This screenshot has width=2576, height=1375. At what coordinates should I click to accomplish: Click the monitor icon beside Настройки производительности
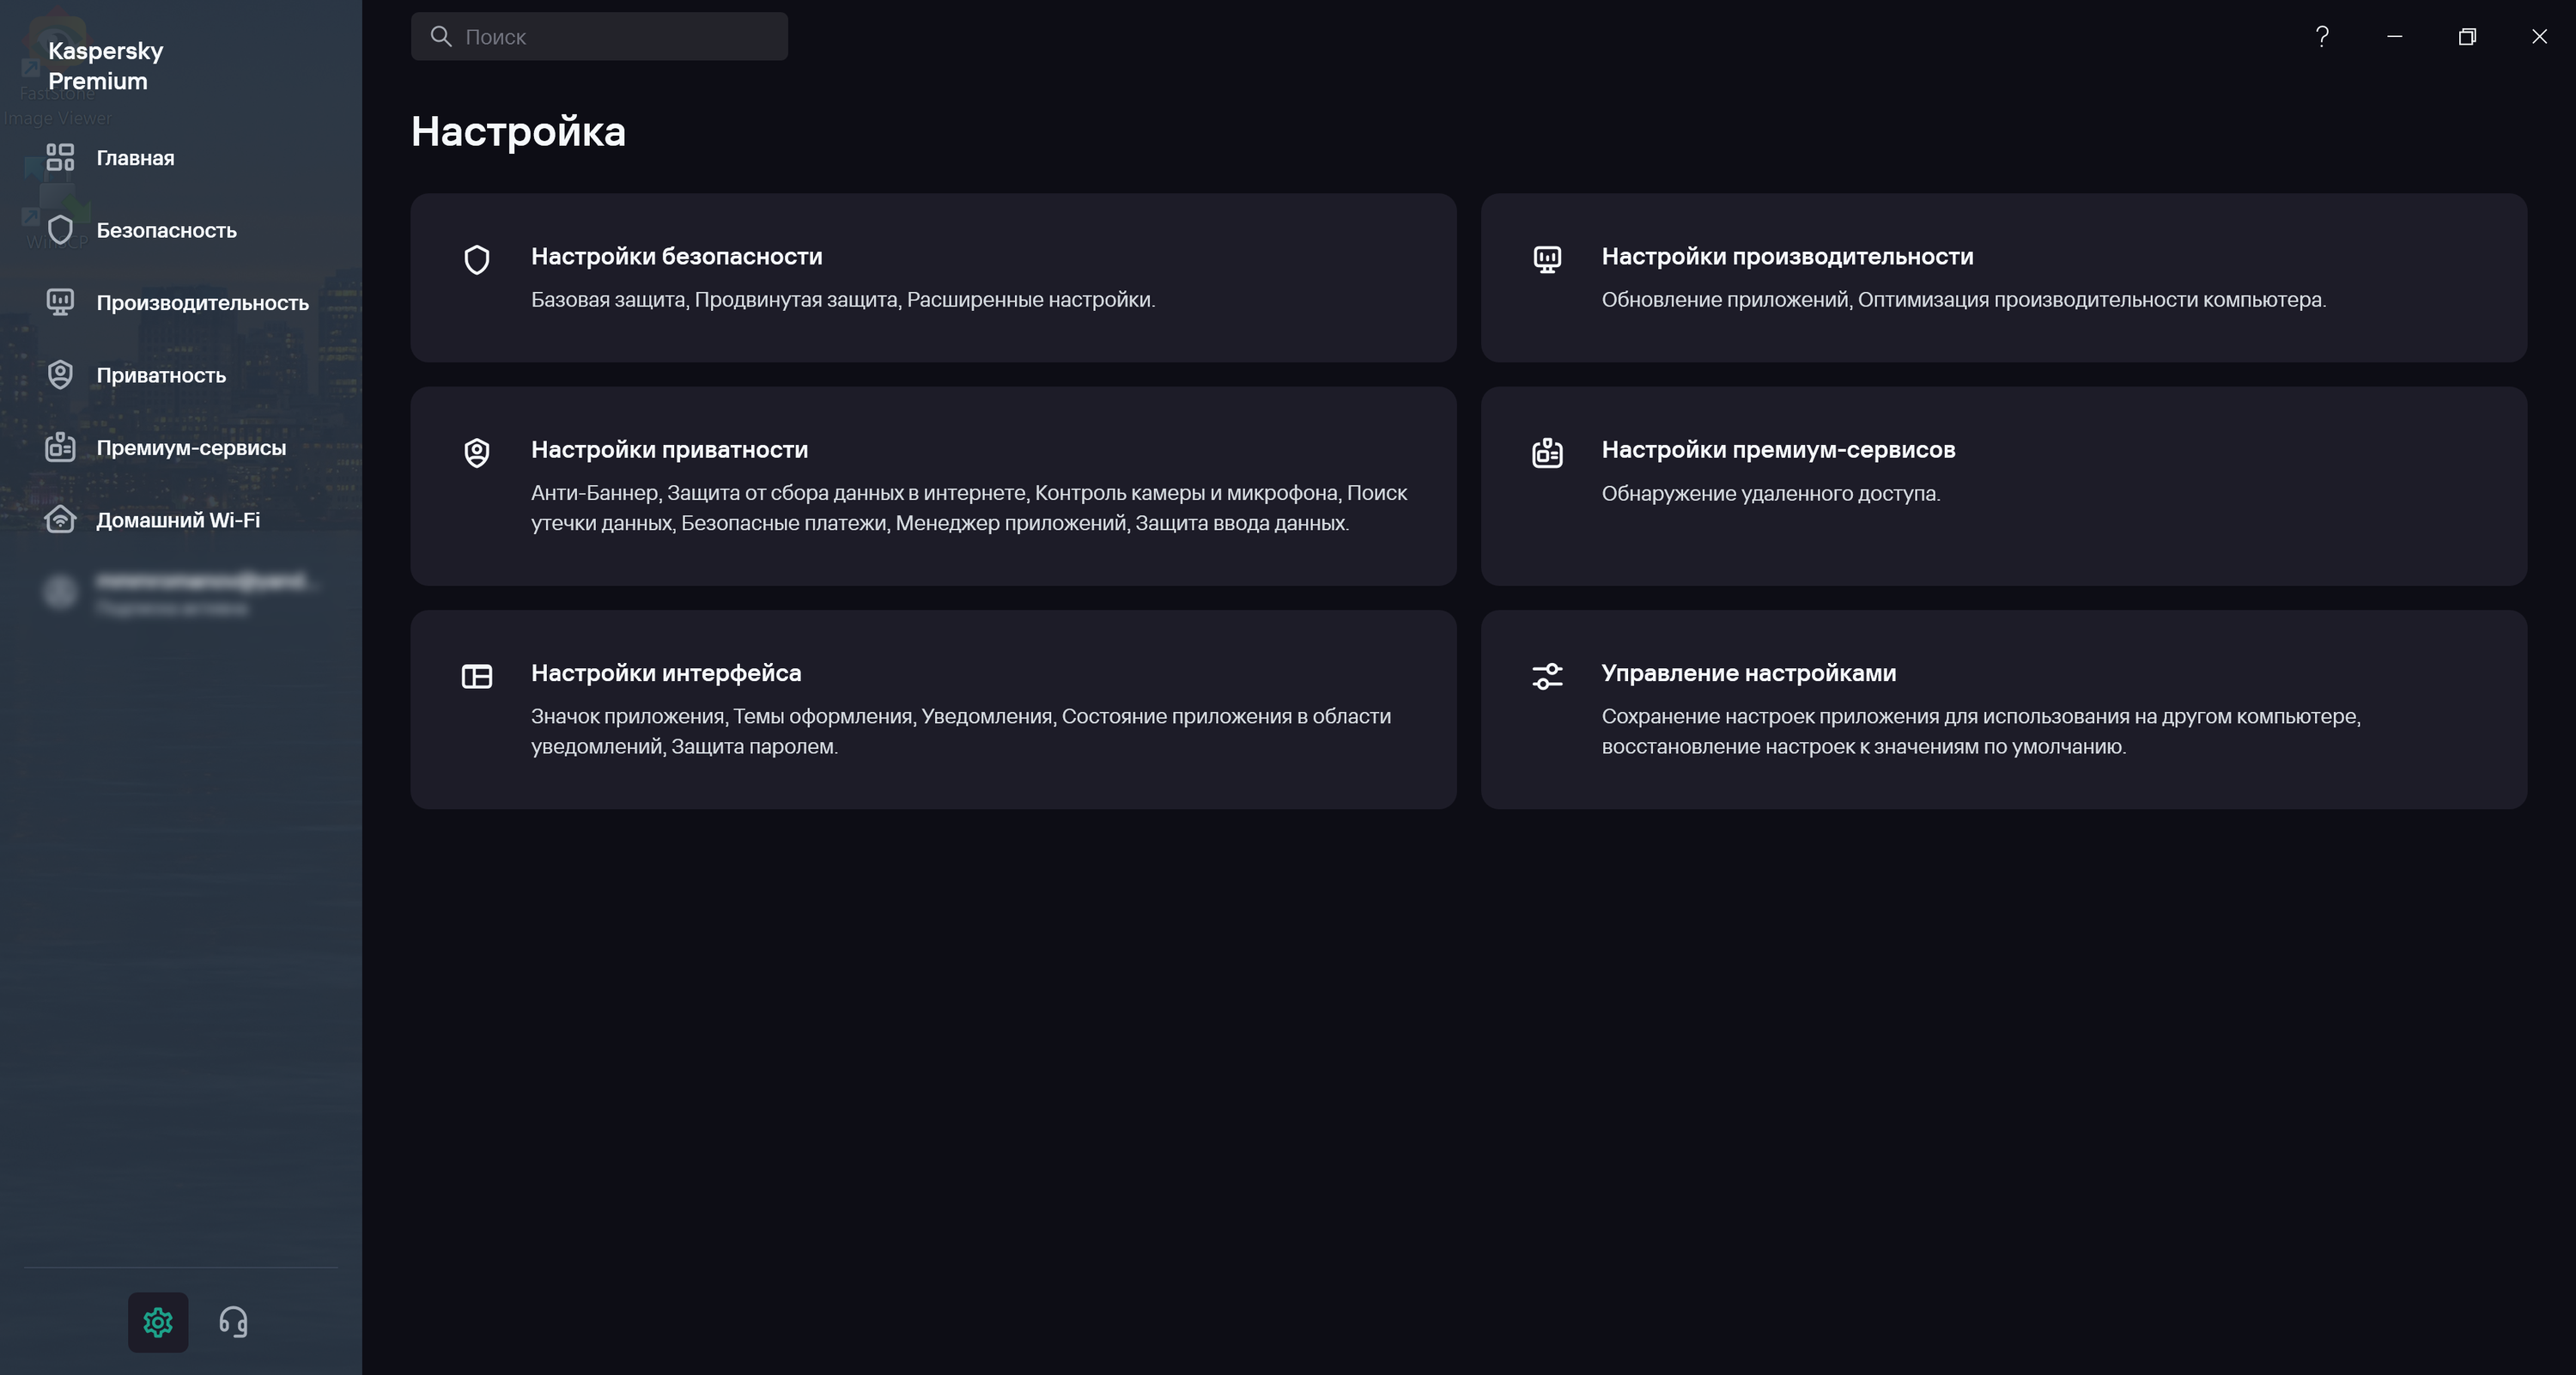1547,260
